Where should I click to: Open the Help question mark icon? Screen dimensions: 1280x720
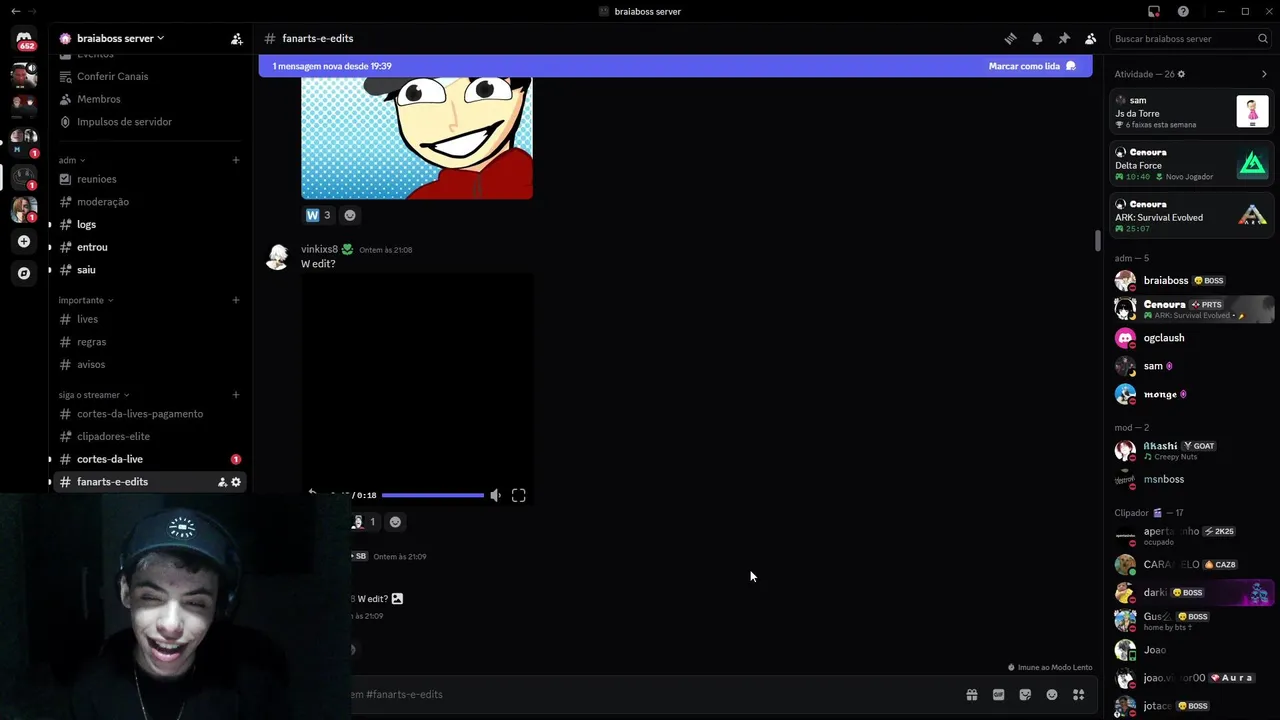coord(1183,11)
